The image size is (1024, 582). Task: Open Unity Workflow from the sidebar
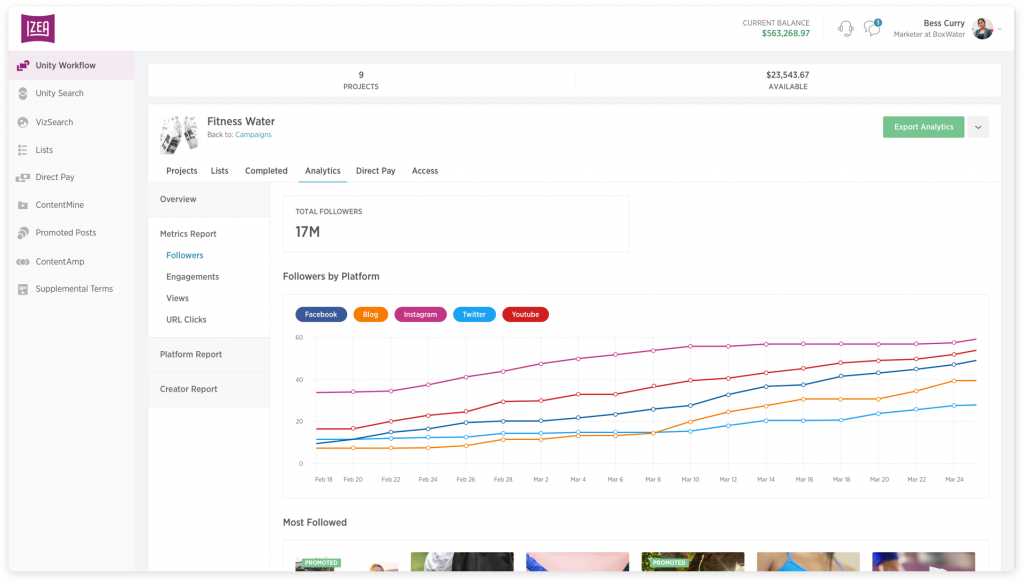(65, 66)
